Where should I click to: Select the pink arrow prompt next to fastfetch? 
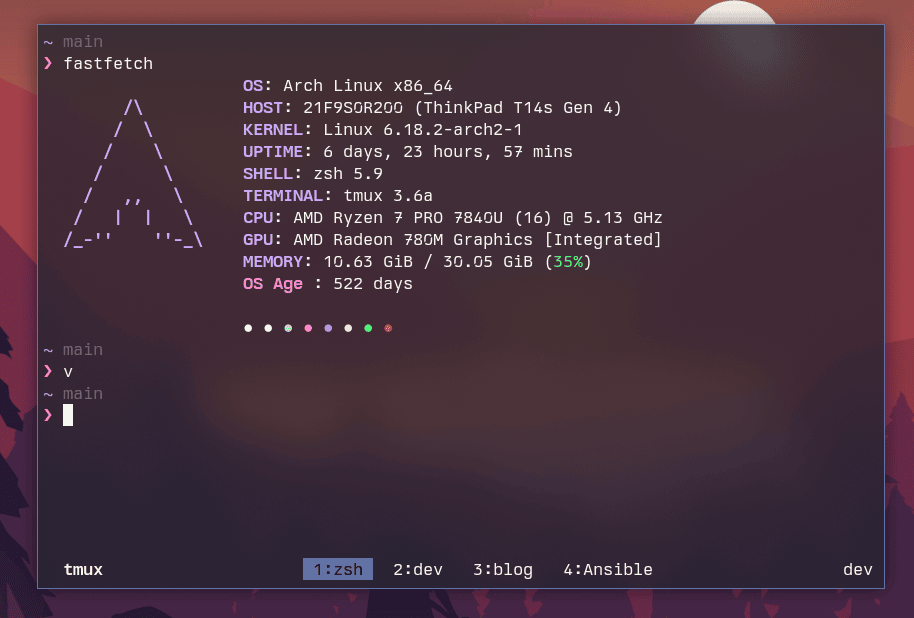(x=47, y=63)
